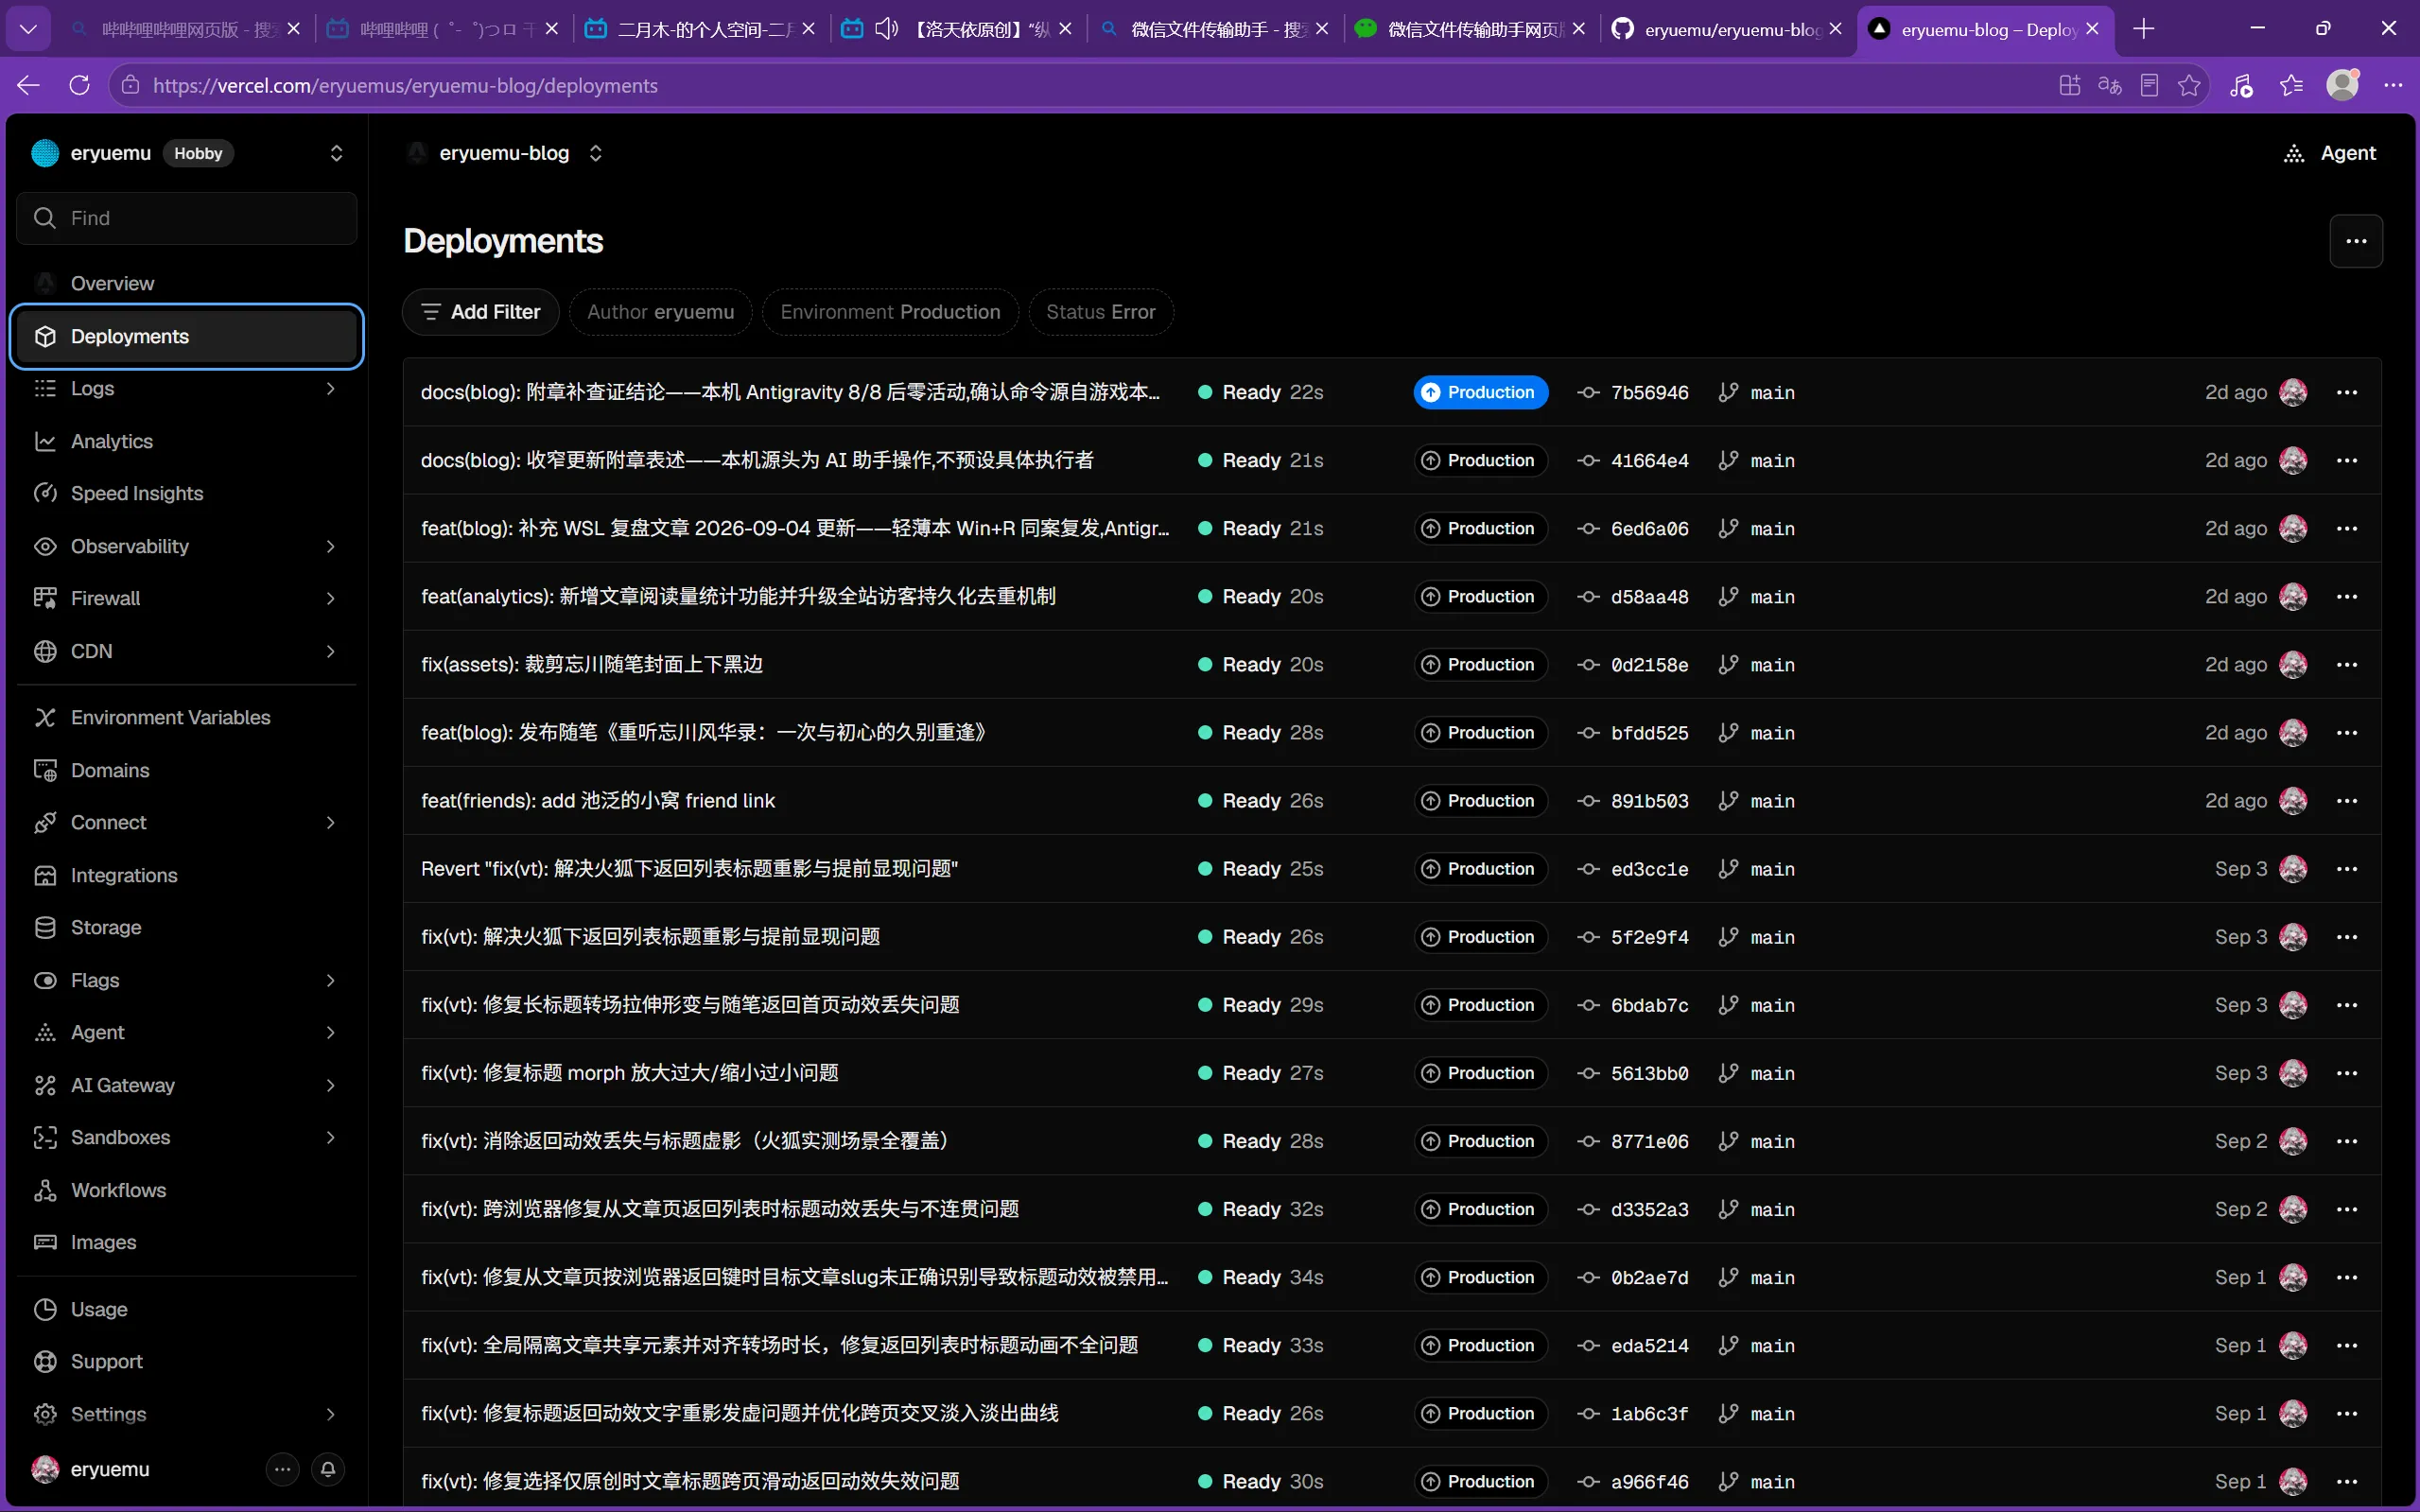Image resolution: width=2420 pixels, height=1512 pixels.
Task: Open the translate page icon
Action: (x=2109, y=85)
